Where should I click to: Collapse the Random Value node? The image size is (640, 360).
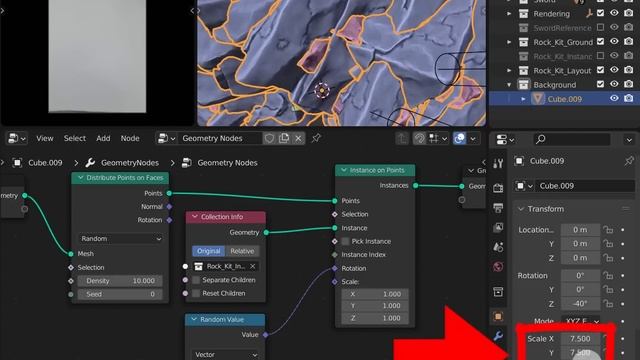(194, 319)
